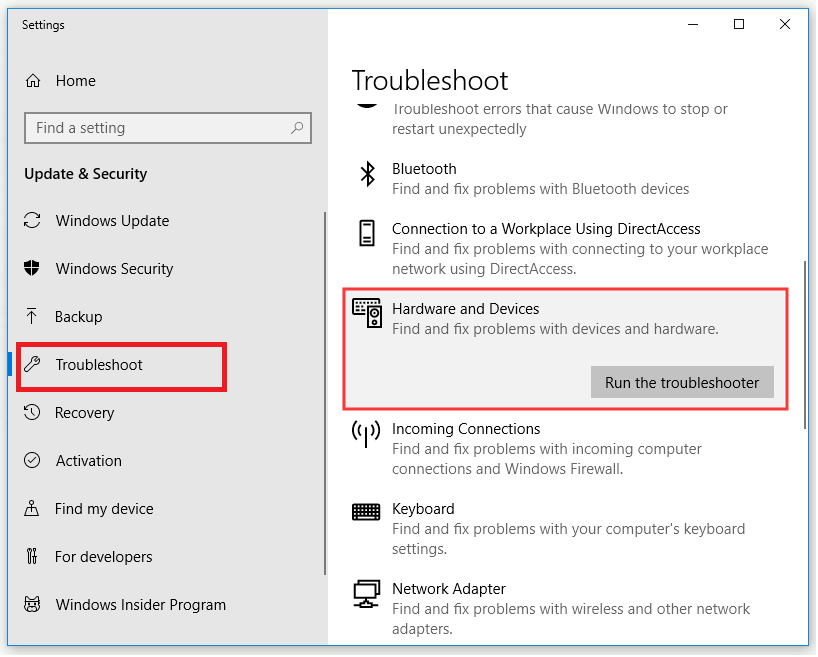Click the Windows Insider Program cat icon
This screenshot has height=657, width=818.
(32, 604)
